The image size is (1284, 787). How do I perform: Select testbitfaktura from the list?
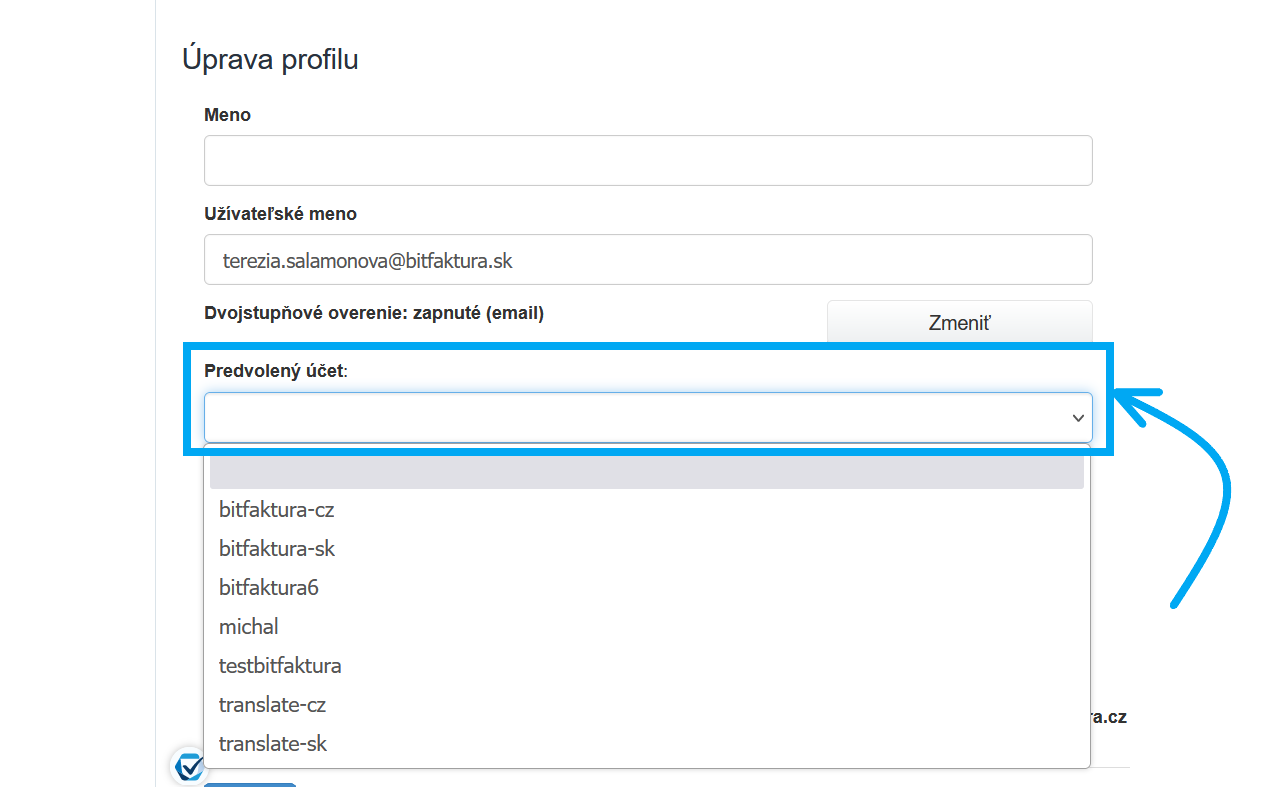(x=280, y=666)
